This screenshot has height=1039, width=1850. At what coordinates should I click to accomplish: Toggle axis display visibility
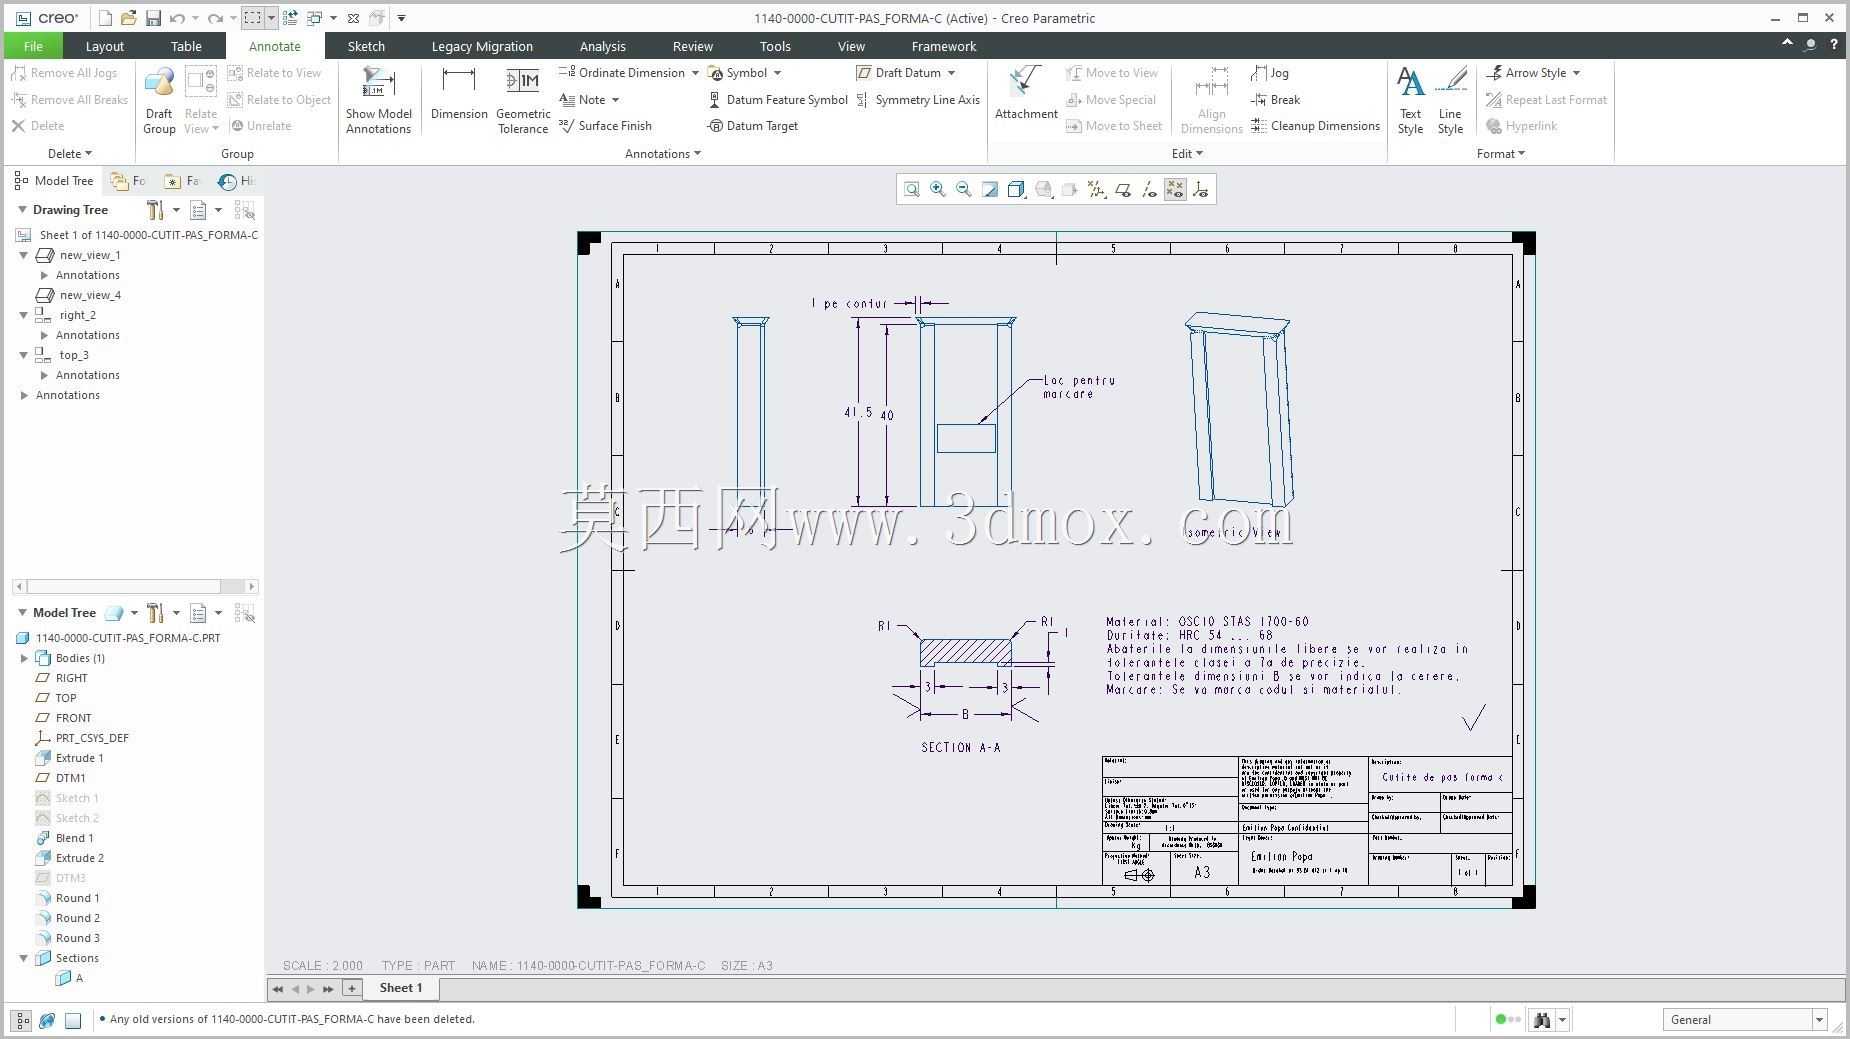1149,189
